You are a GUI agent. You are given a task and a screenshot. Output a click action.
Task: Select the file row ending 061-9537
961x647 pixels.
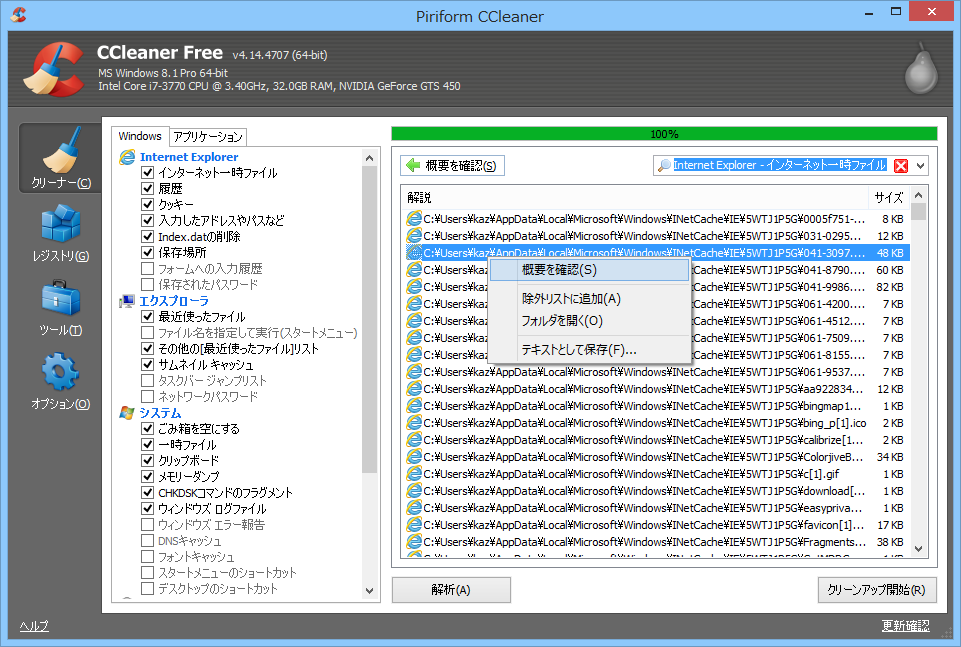point(655,372)
